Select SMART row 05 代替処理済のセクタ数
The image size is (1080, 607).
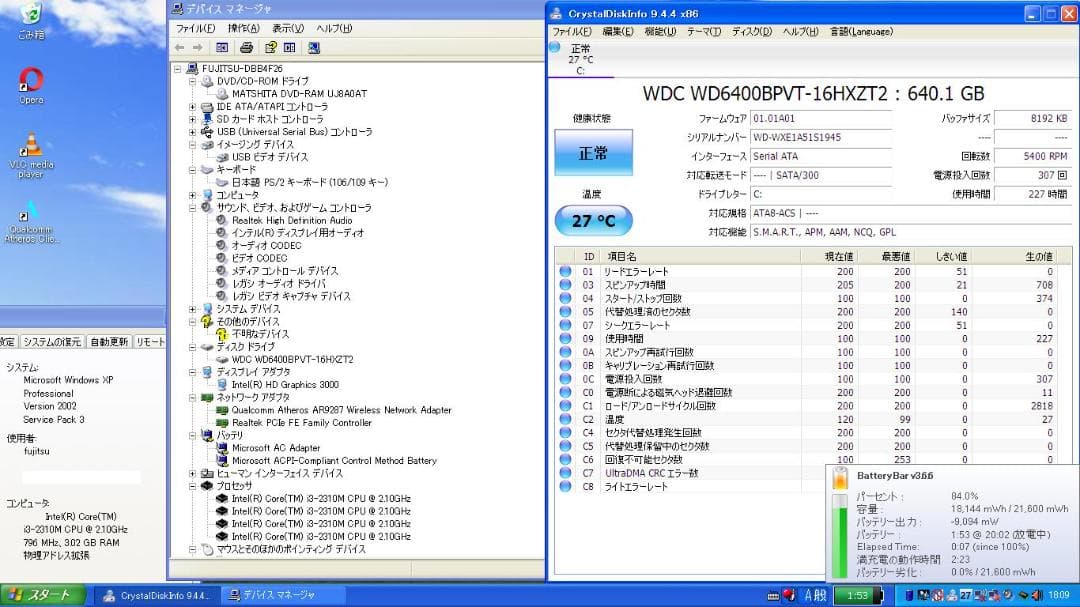[813, 312]
